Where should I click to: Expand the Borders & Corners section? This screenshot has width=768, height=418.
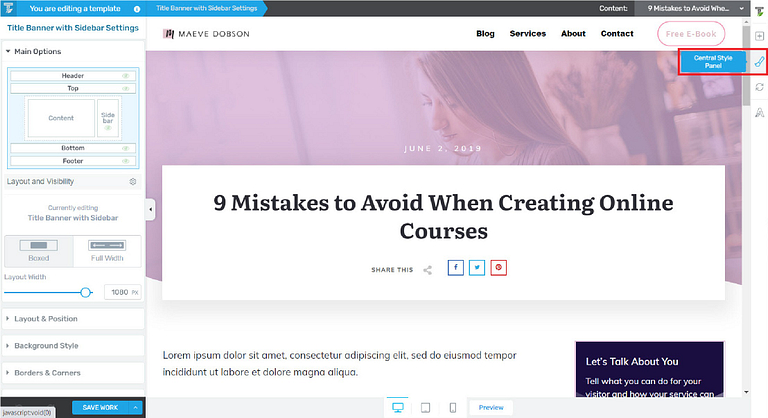73,372
